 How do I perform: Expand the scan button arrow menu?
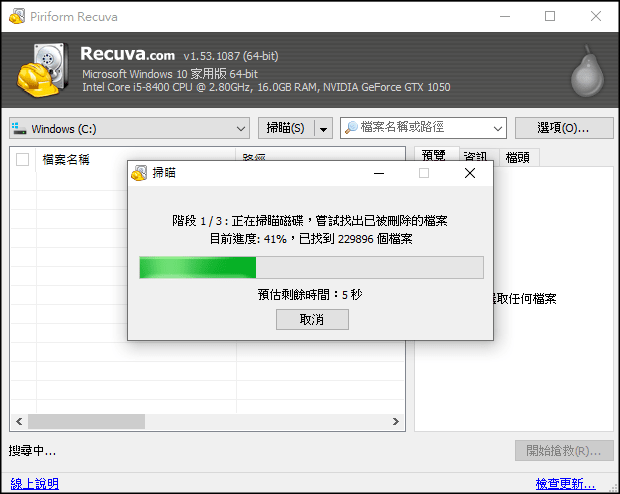click(323, 128)
